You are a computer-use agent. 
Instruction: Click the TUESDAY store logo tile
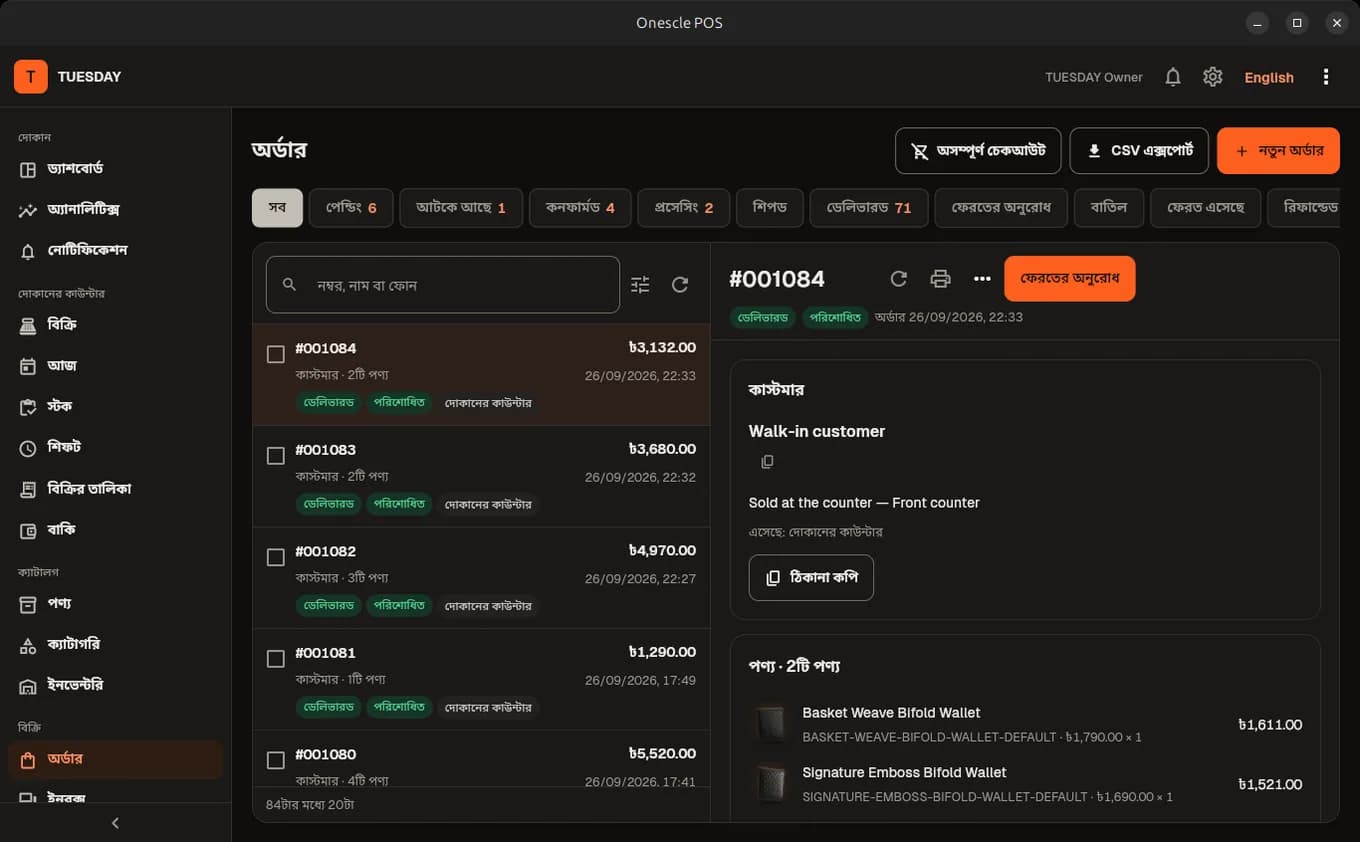(x=30, y=77)
